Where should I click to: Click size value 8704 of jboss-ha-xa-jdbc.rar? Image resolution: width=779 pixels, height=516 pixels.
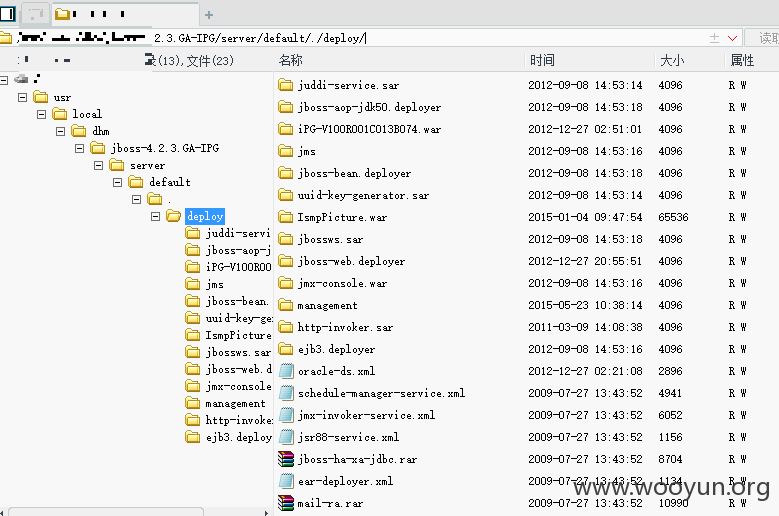click(670, 459)
